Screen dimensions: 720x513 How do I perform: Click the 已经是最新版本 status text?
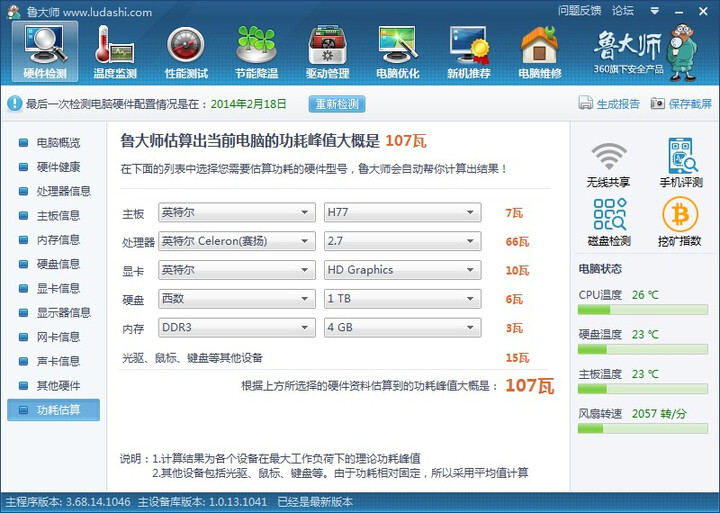[x=315, y=502]
